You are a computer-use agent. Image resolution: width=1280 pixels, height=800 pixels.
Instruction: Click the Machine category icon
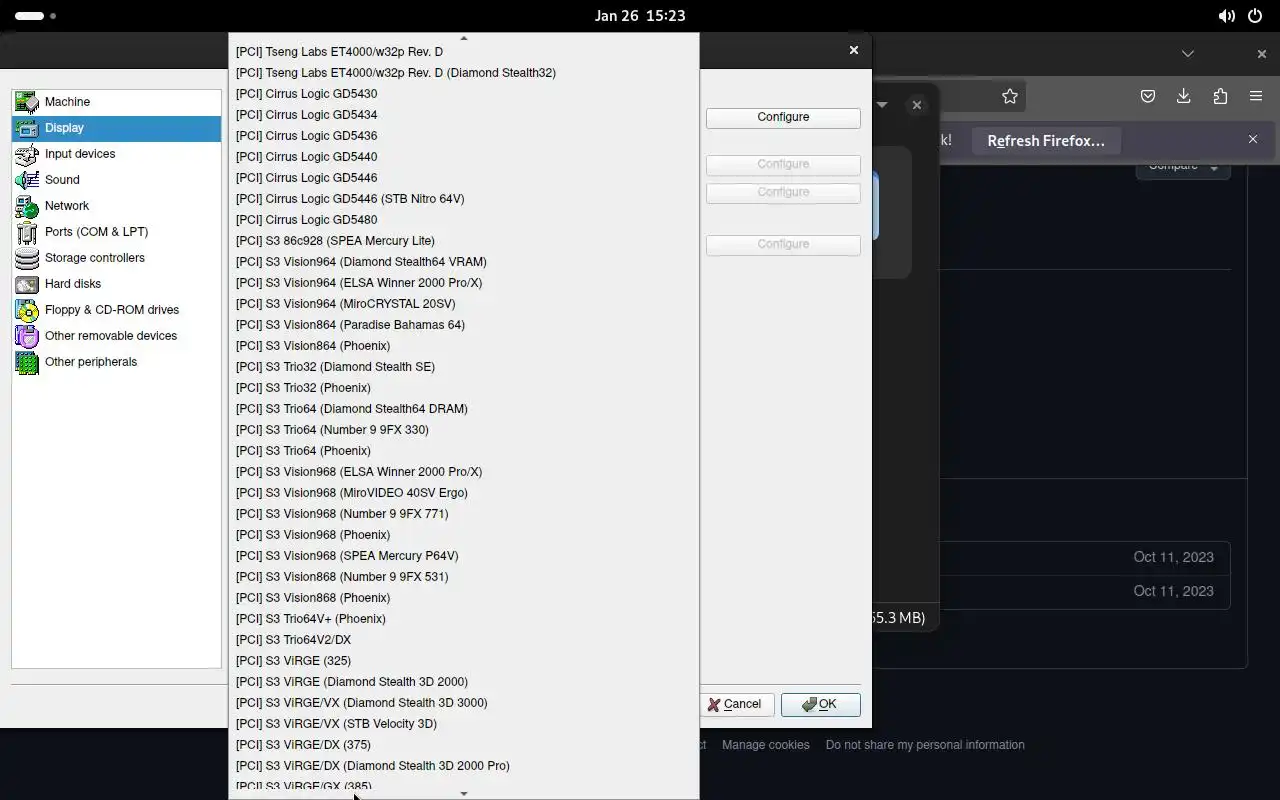pos(27,102)
